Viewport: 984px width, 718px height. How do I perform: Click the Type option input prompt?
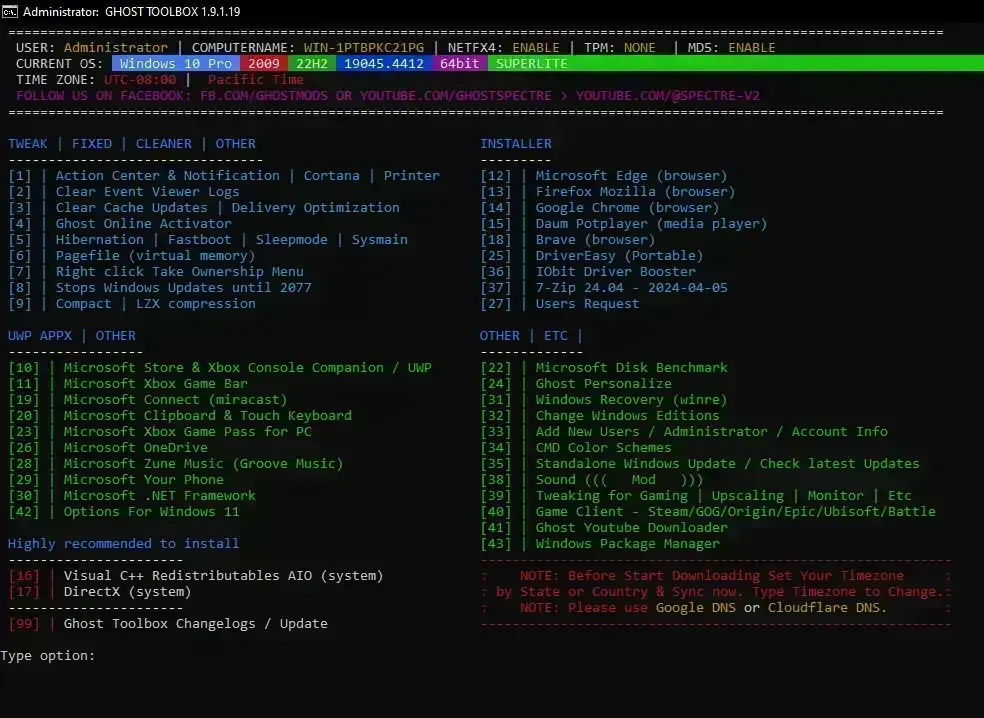click(x=48, y=655)
